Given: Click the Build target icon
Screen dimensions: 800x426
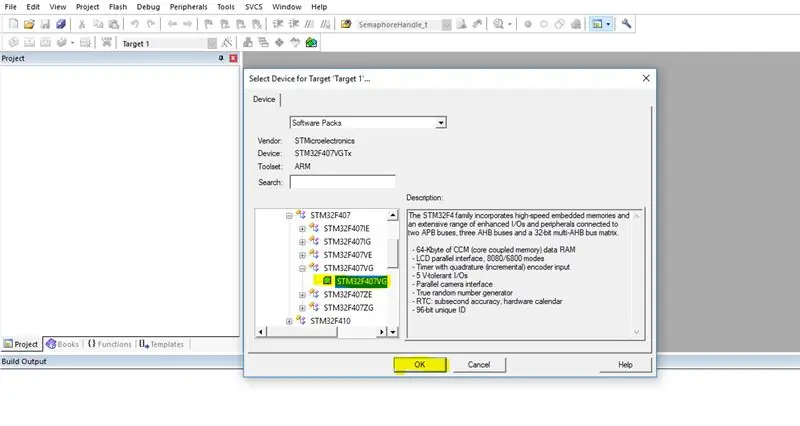Looking at the screenshot, I should click(x=30, y=43).
